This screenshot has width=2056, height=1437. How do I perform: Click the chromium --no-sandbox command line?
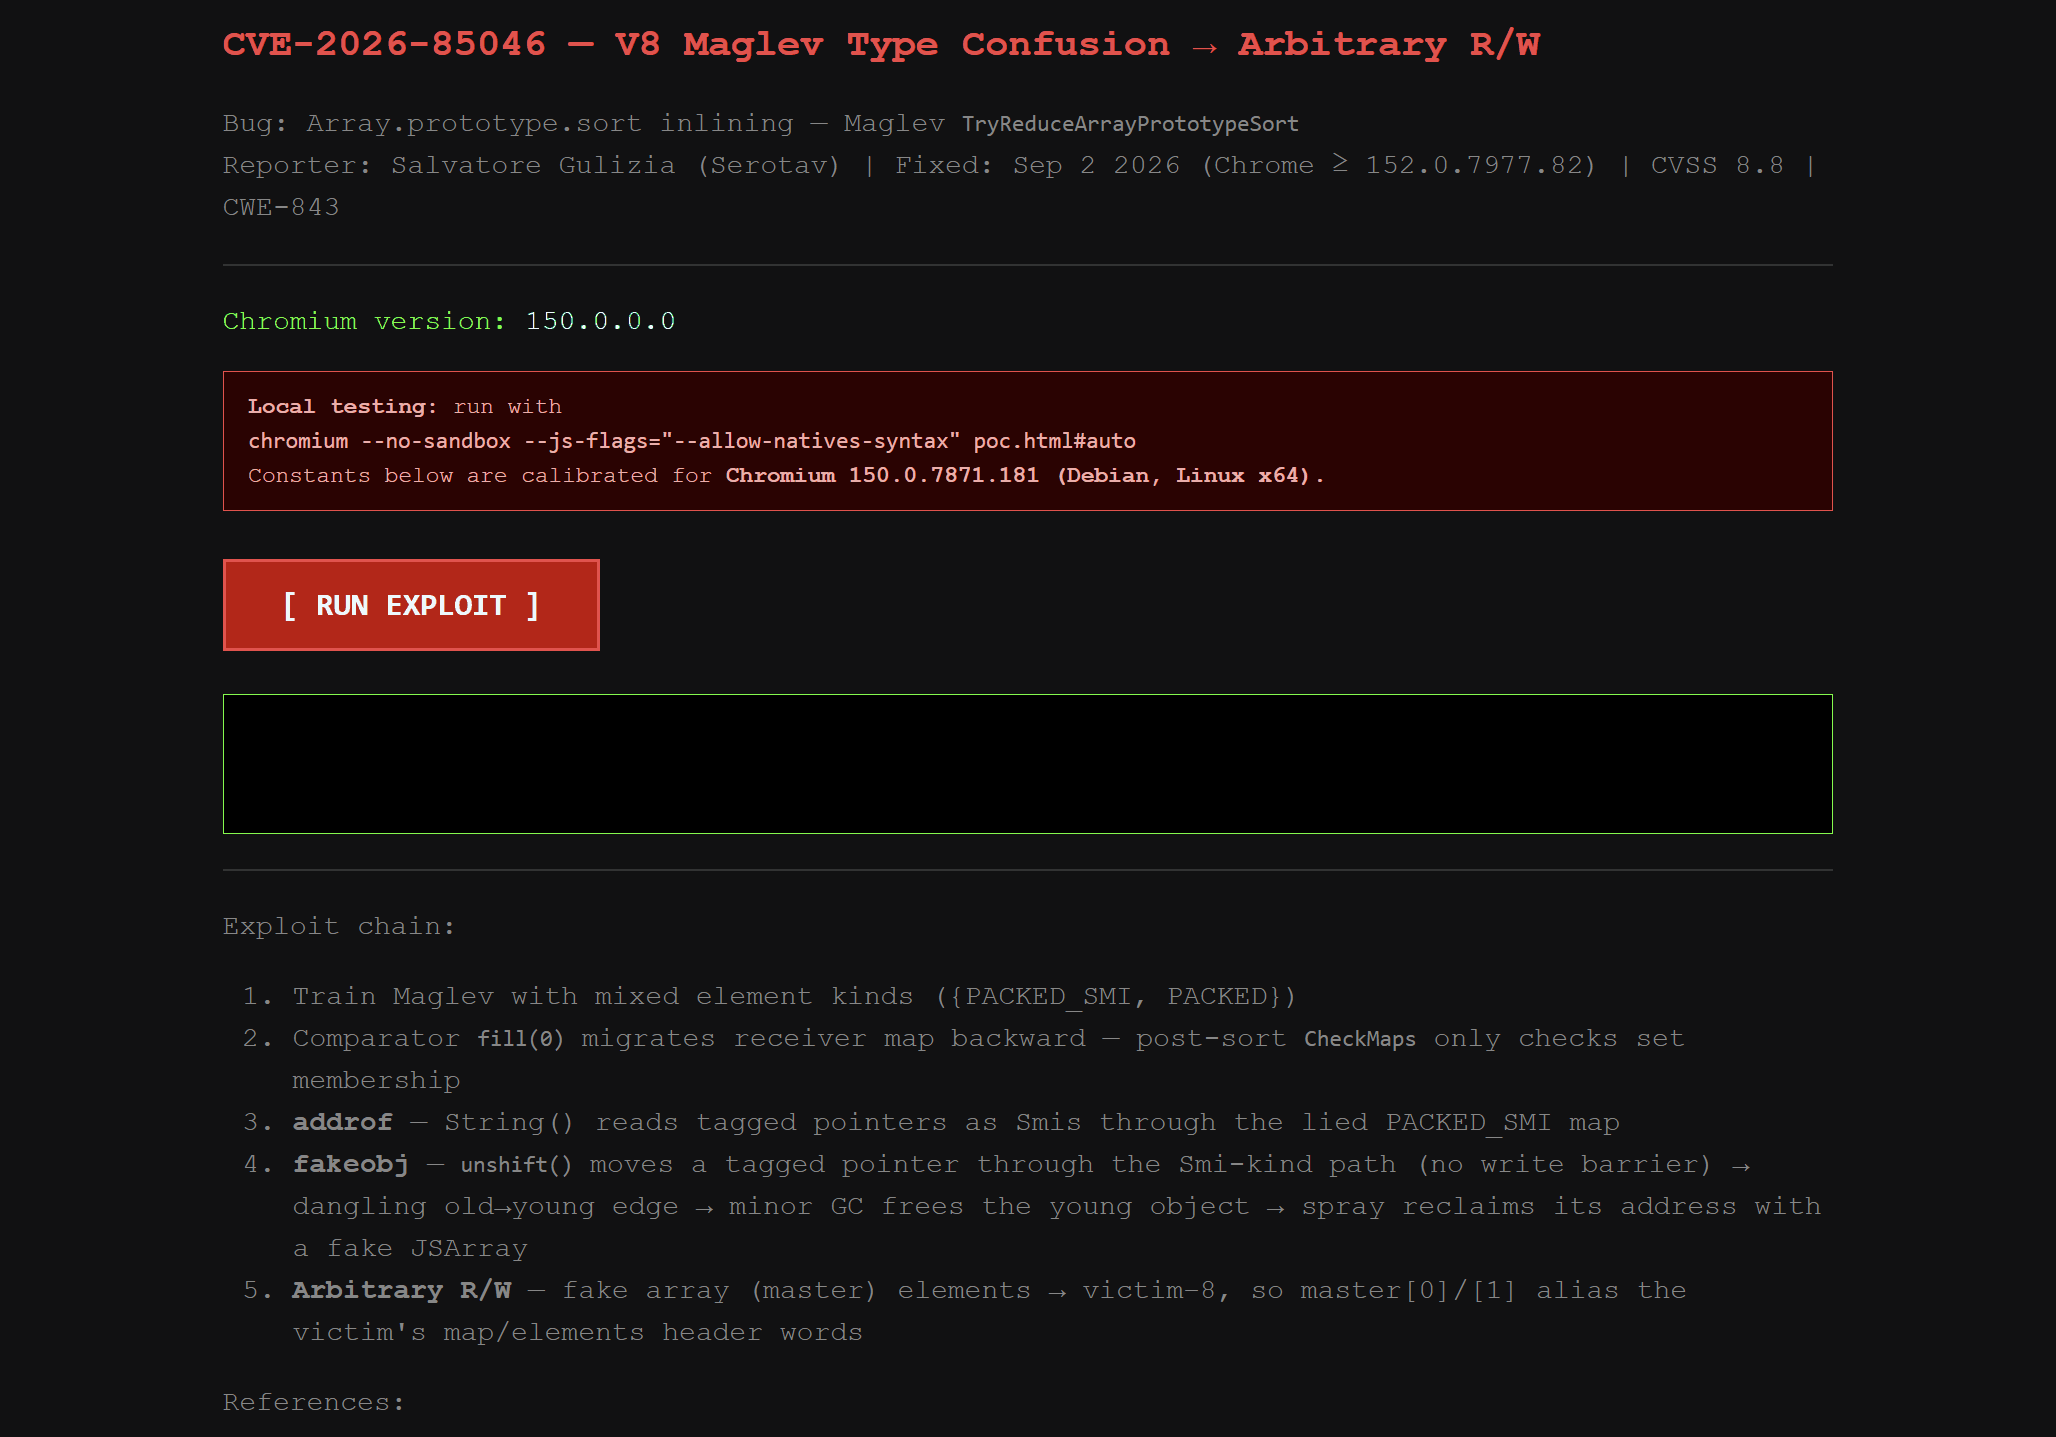pyautogui.click(x=692, y=441)
